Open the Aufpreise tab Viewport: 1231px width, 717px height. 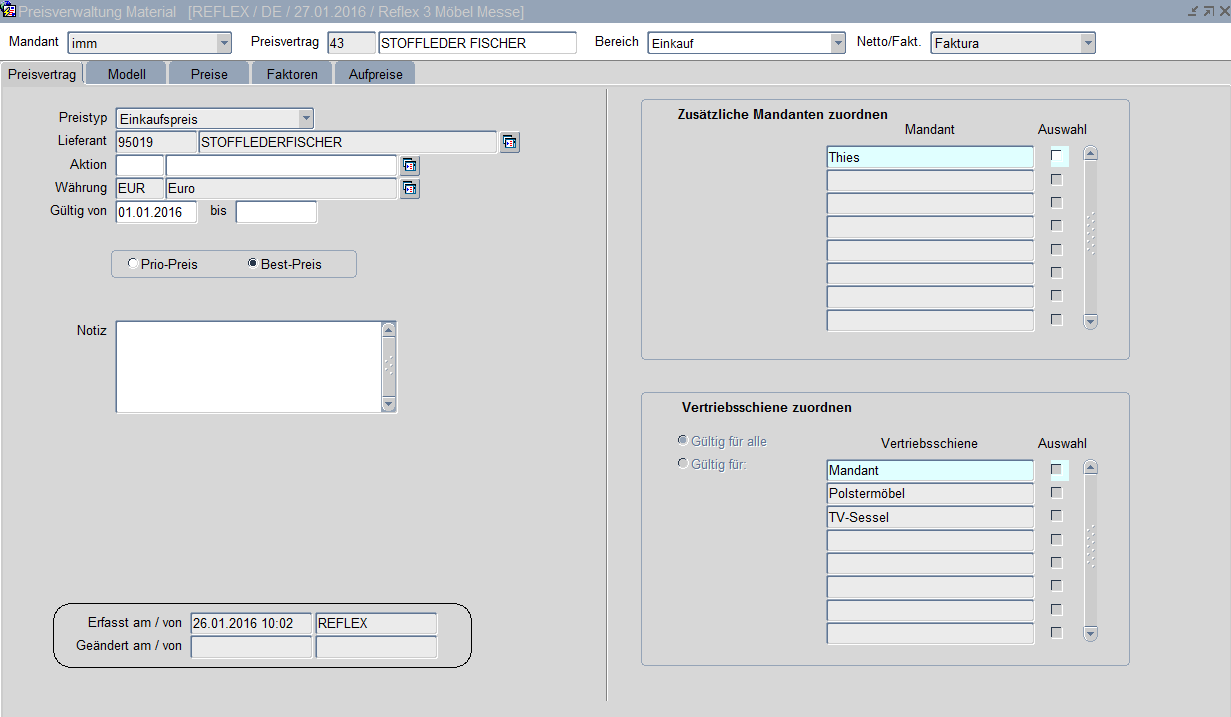tap(374, 74)
